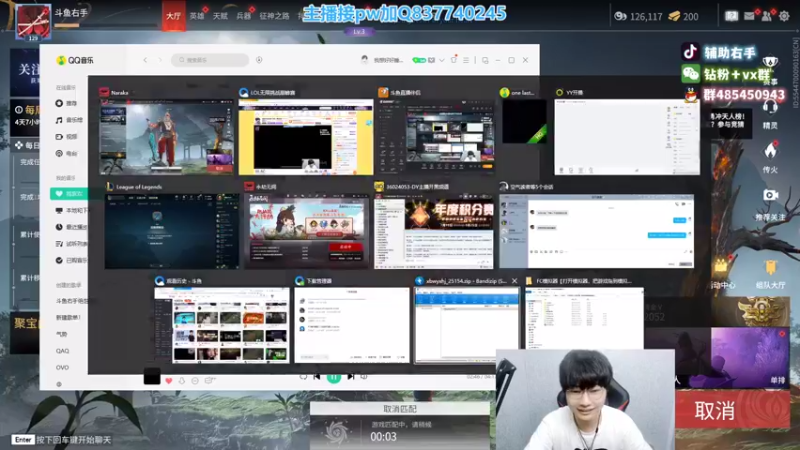Image resolution: width=800 pixels, height=450 pixels.
Task: Click 取消匹配 to cancel matchmaking
Action: pos(399,409)
